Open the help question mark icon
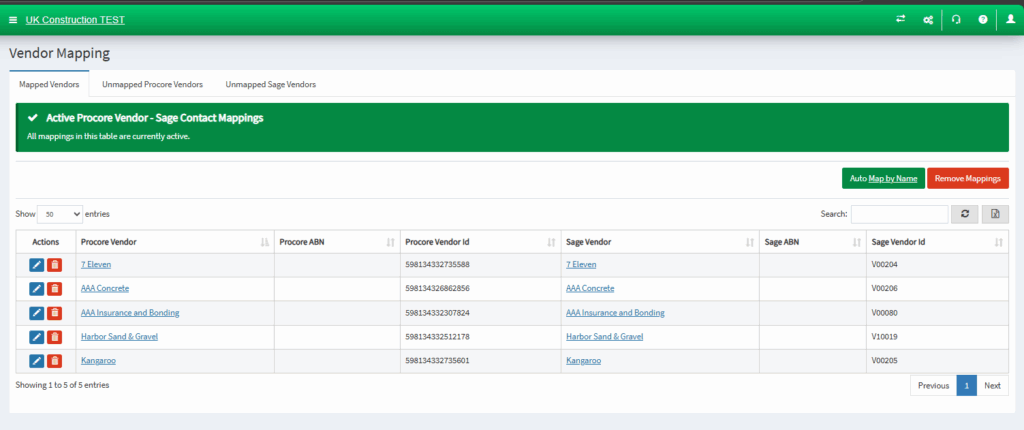1024x430 pixels. (983, 20)
